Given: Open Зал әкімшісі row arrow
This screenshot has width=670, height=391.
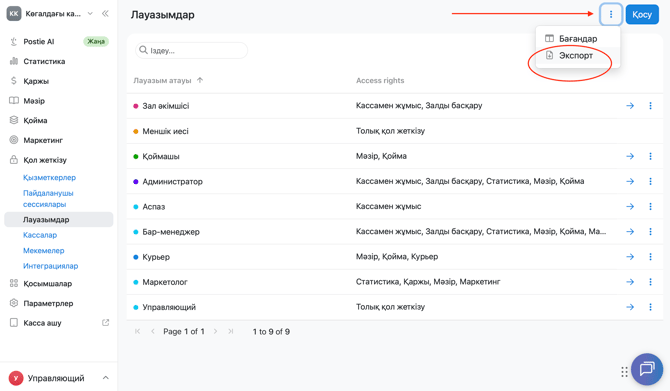Looking at the screenshot, I should (x=630, y=106).
